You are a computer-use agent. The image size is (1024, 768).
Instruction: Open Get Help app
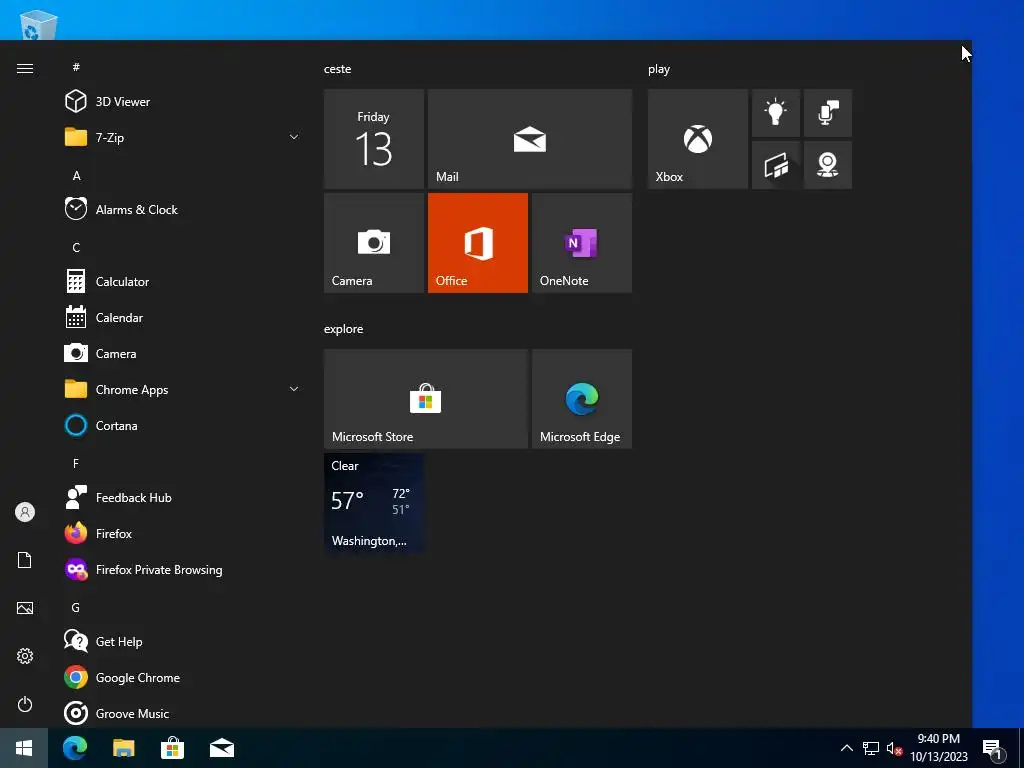(x=182, y=641)
